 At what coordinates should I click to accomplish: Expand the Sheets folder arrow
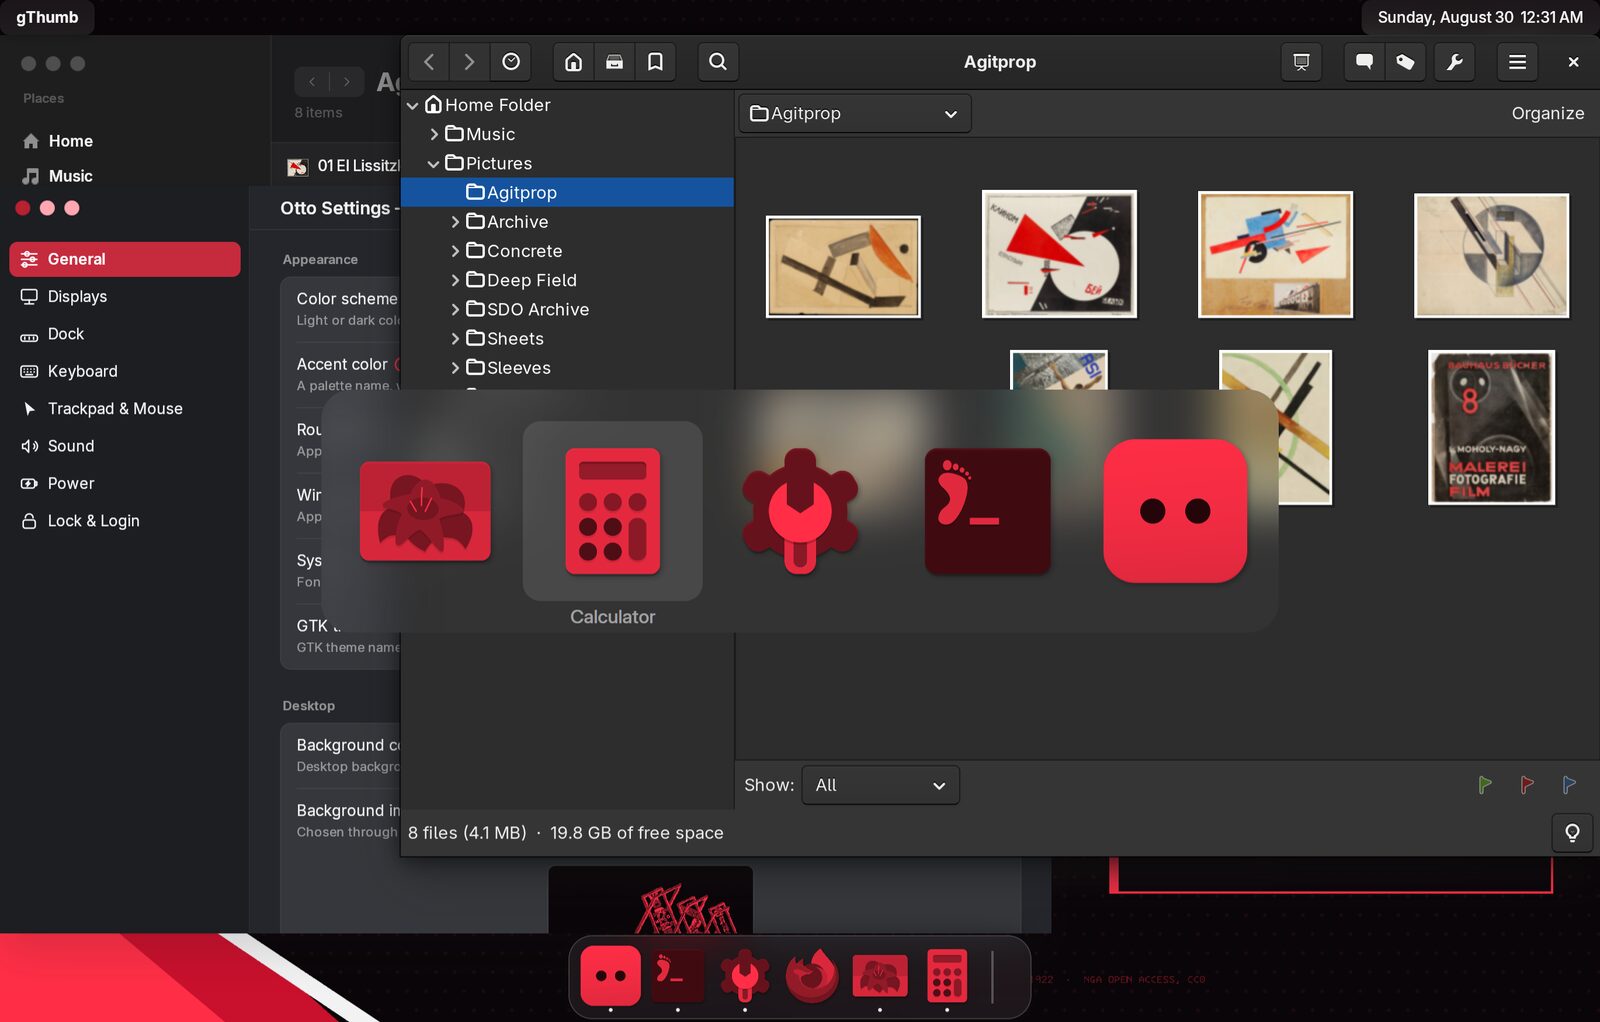pyautogui.click(x=455, y=338)
